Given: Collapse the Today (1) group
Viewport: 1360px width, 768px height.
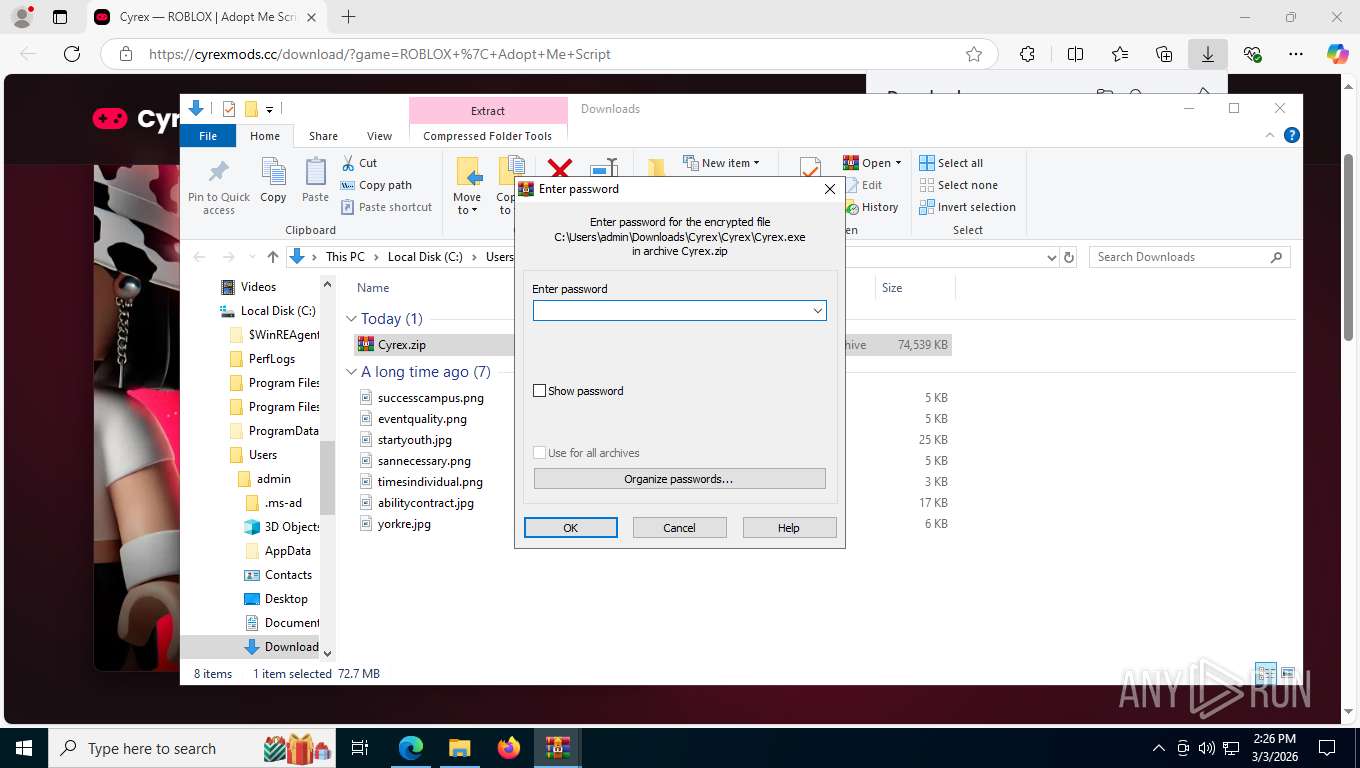Looking at the screenshot, I should pos(352,319).
